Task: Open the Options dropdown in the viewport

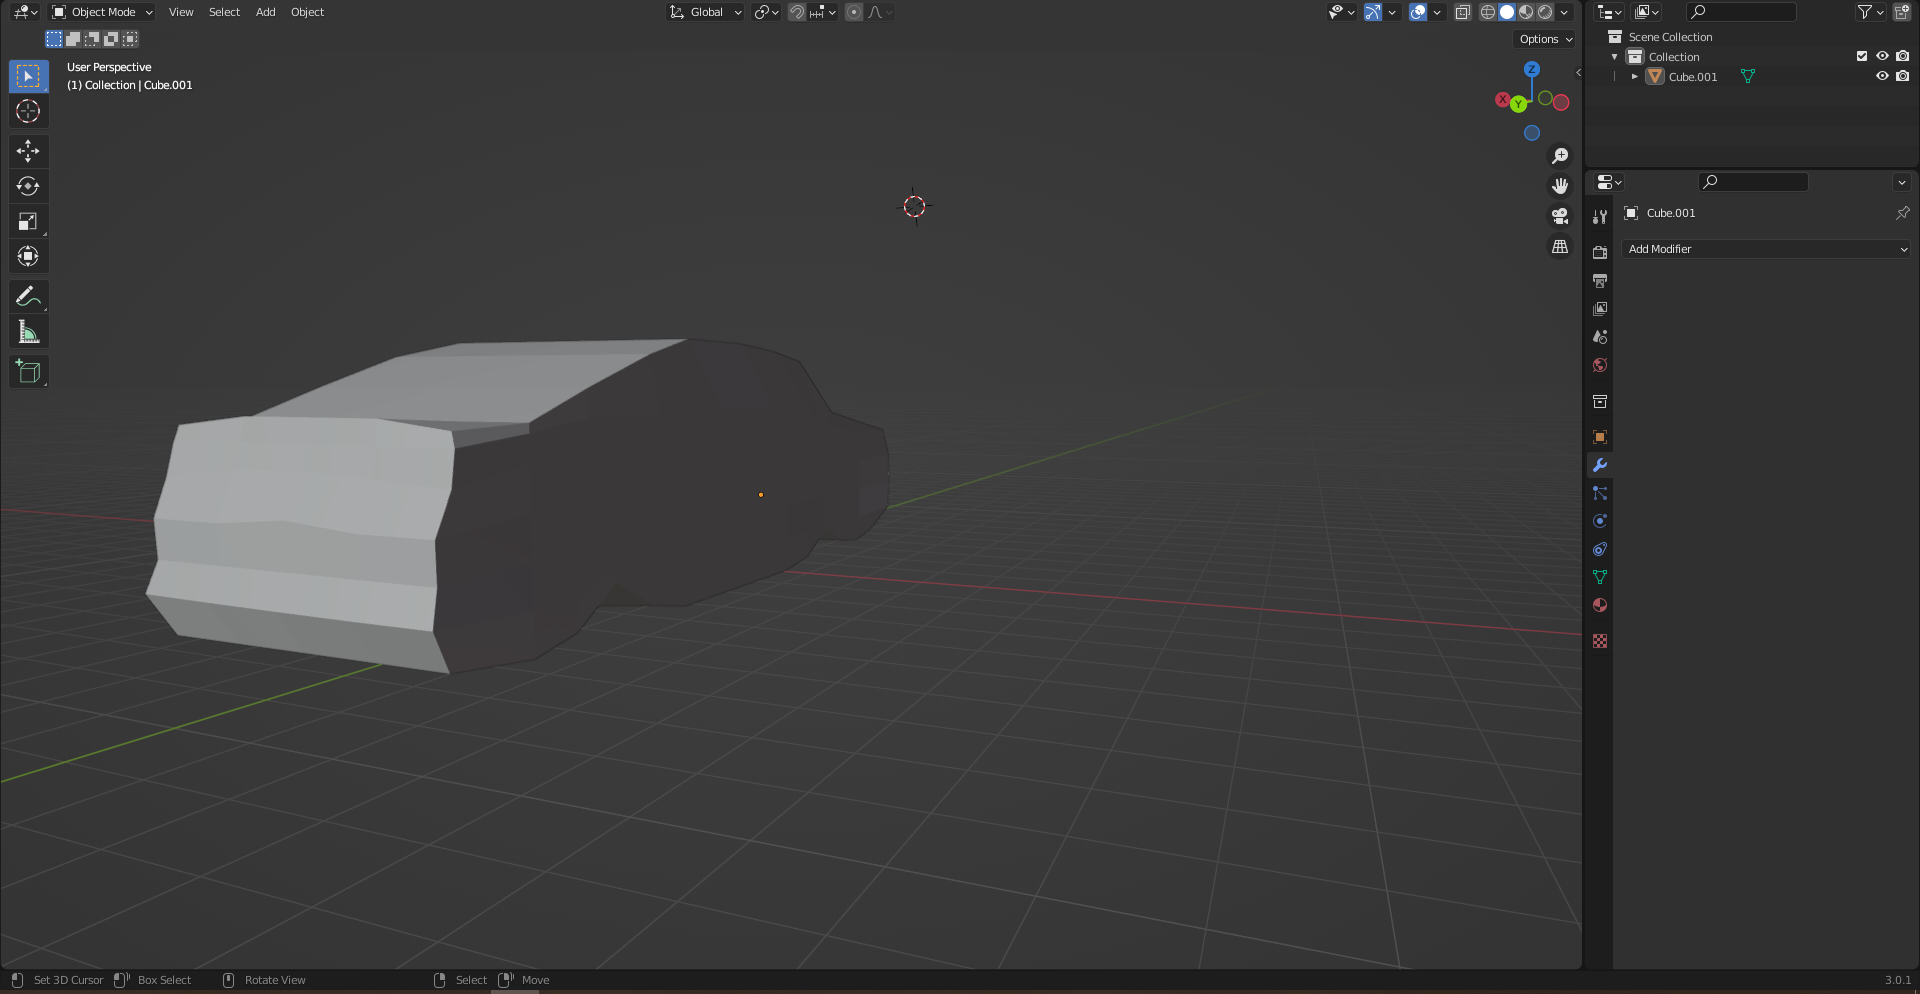Action: (x=1546, y=39)
